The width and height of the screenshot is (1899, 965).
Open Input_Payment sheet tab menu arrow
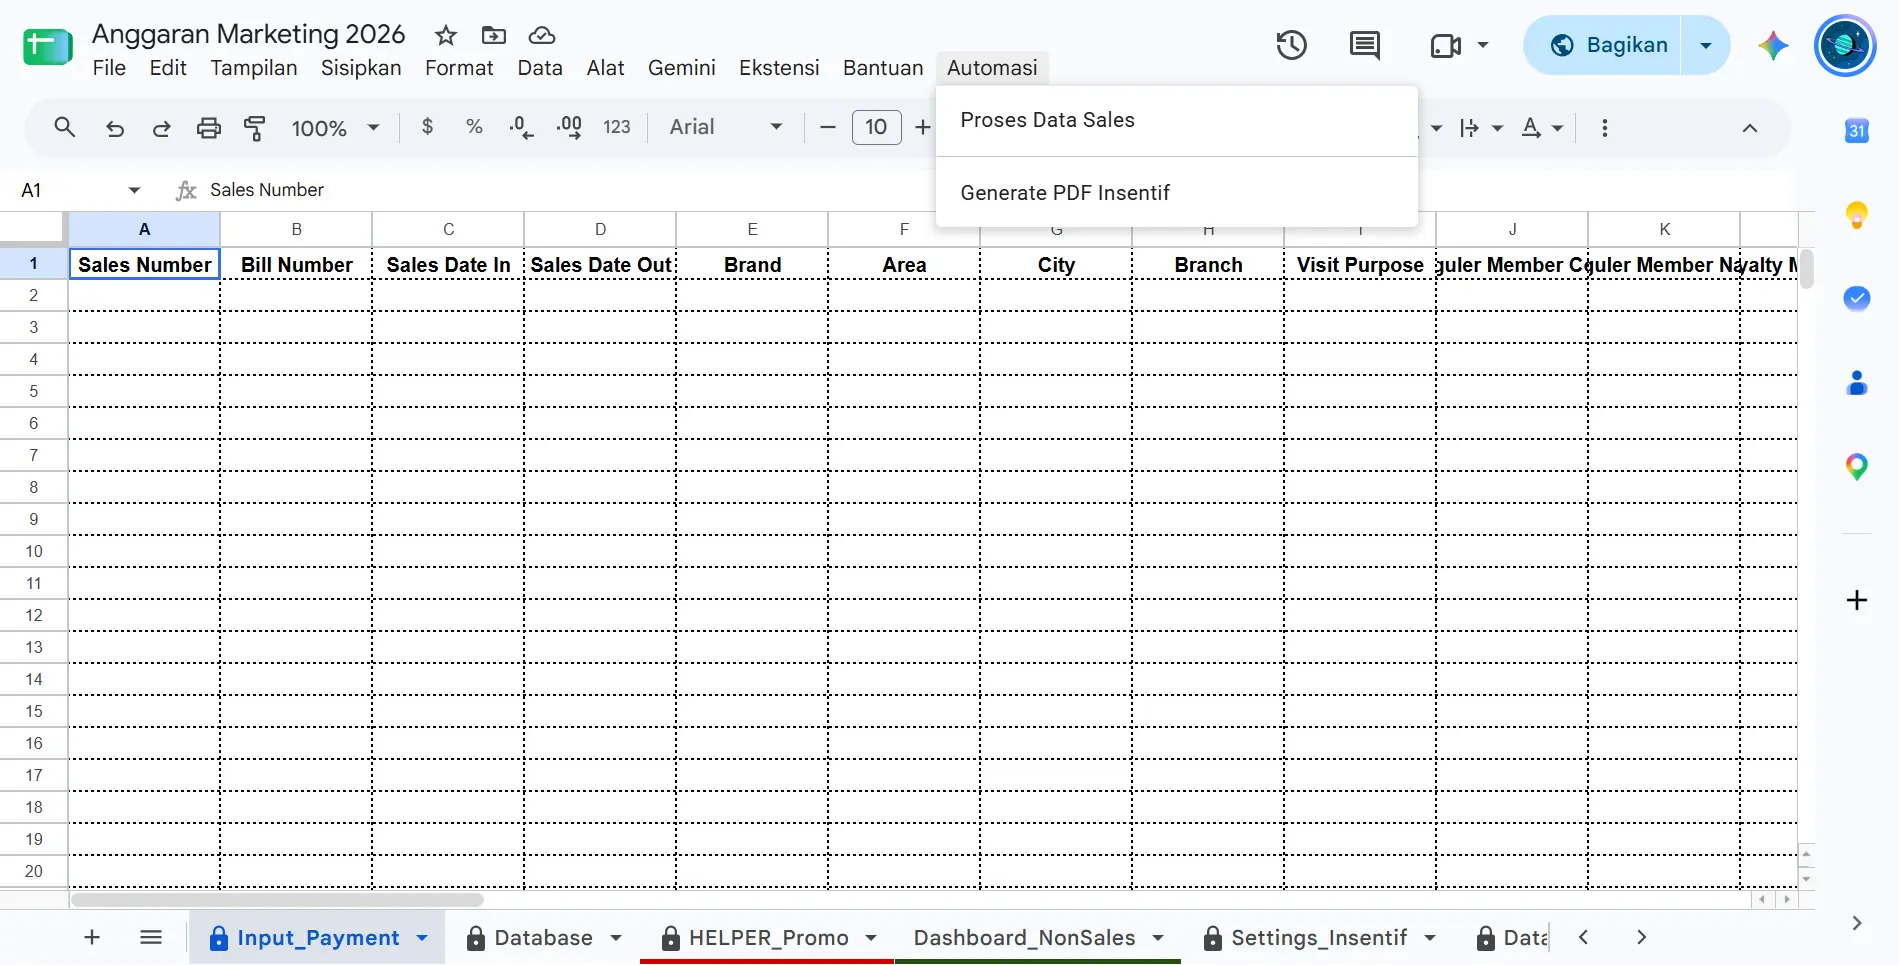(x=422, y=938)
